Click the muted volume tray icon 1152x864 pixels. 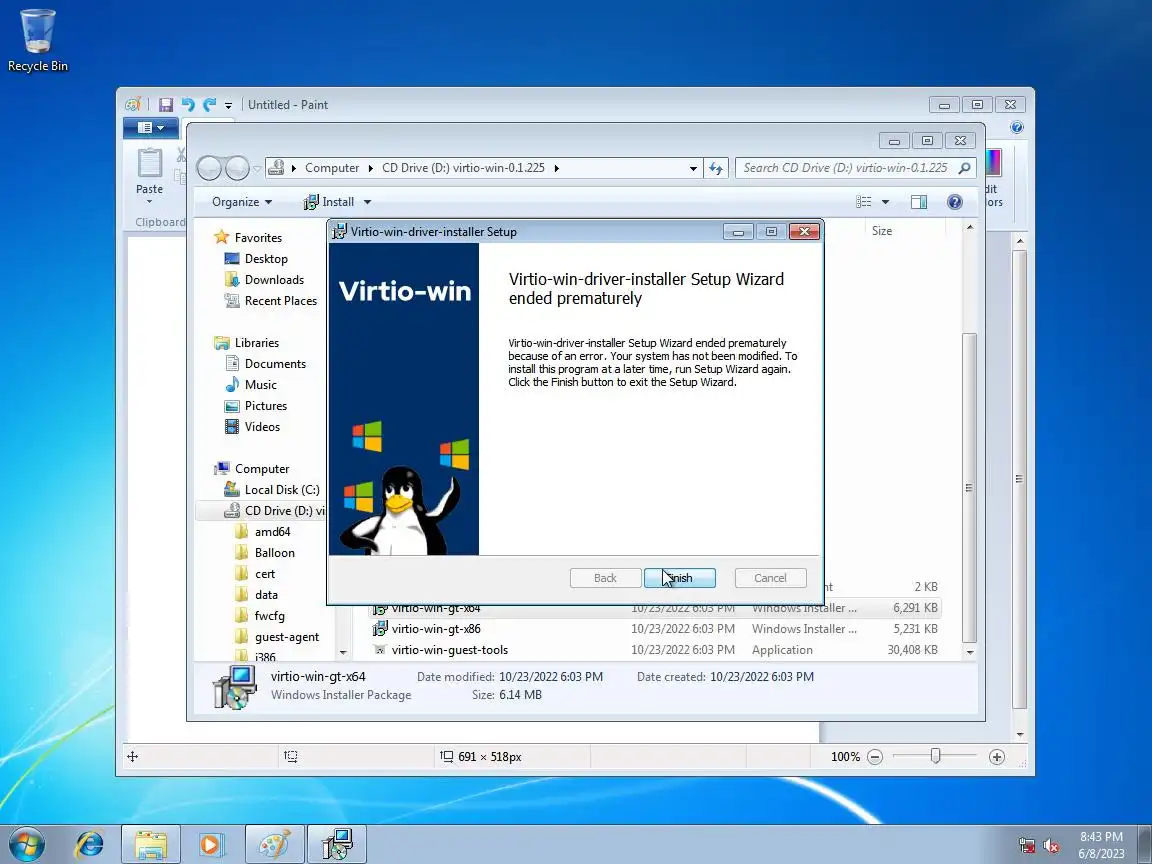(x=1051, y=846)
